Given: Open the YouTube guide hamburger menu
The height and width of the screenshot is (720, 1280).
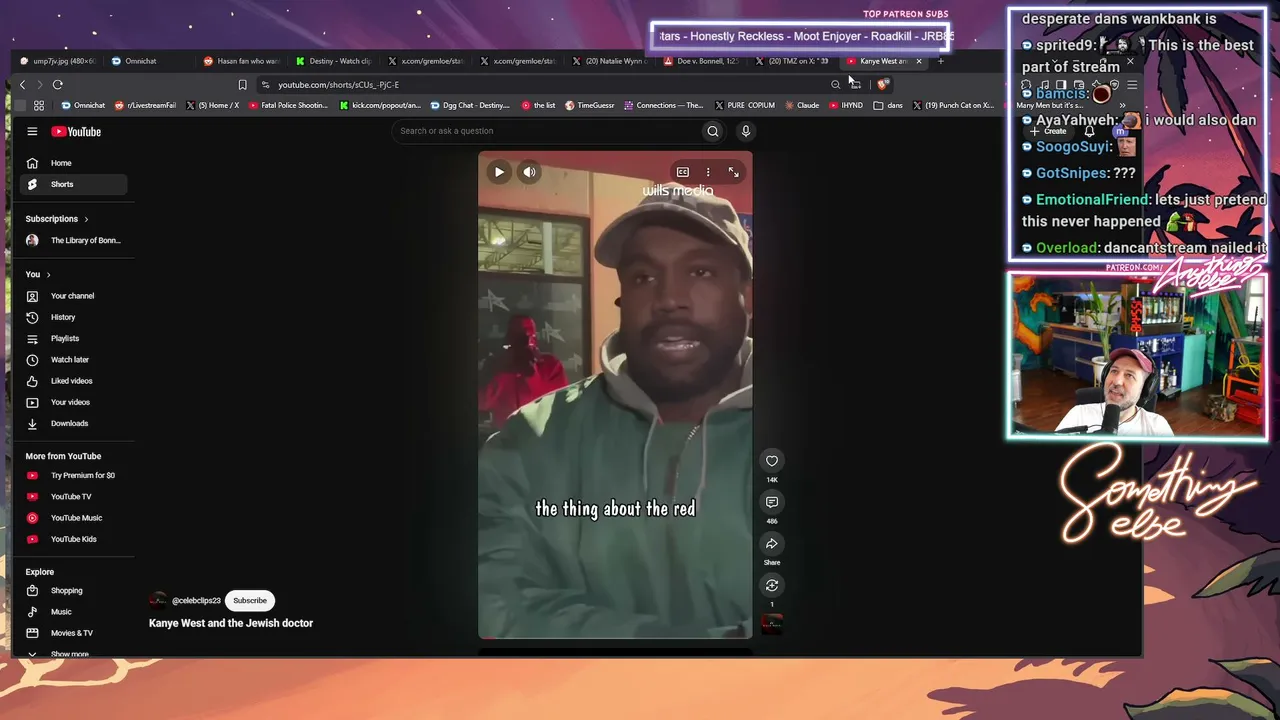Looking at the screenshot, I should click(x=32, y=131).
